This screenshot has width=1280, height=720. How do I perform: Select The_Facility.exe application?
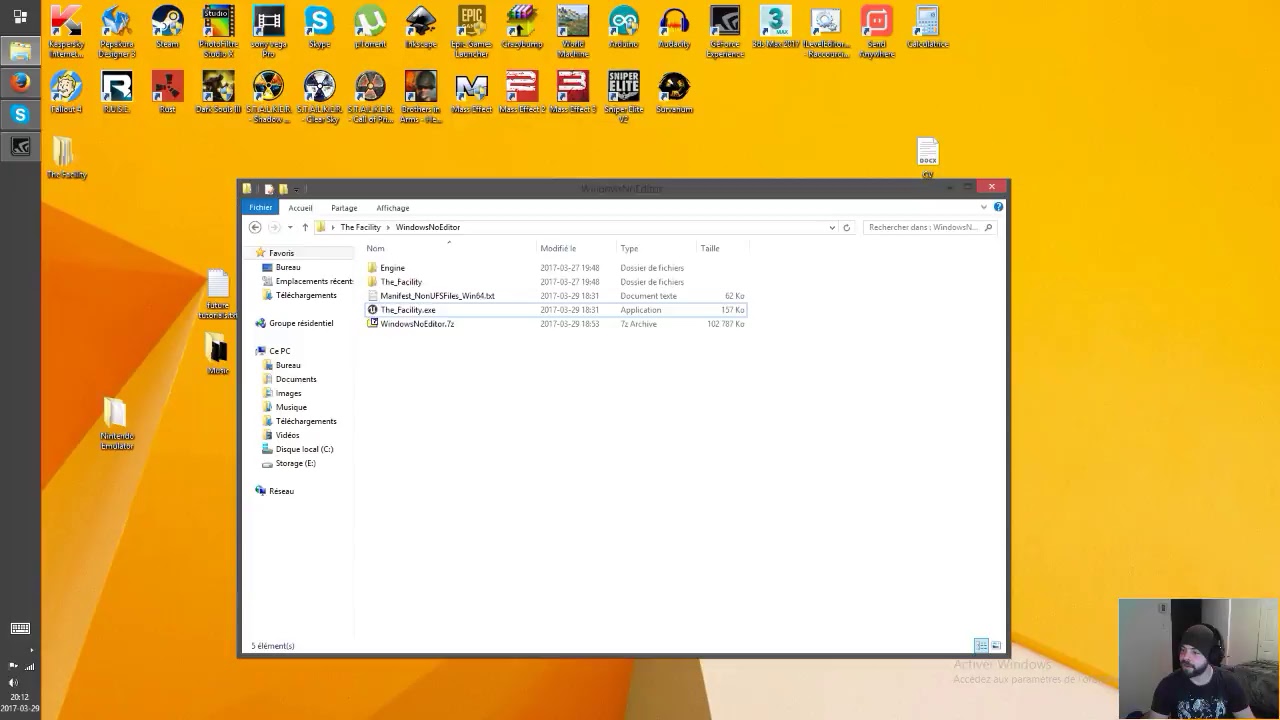408,310
